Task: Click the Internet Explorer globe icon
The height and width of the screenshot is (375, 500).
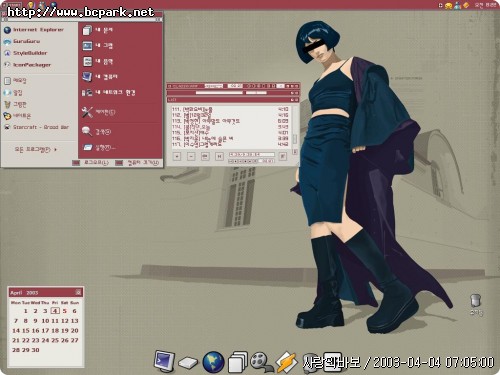Action: pos(7,30)
